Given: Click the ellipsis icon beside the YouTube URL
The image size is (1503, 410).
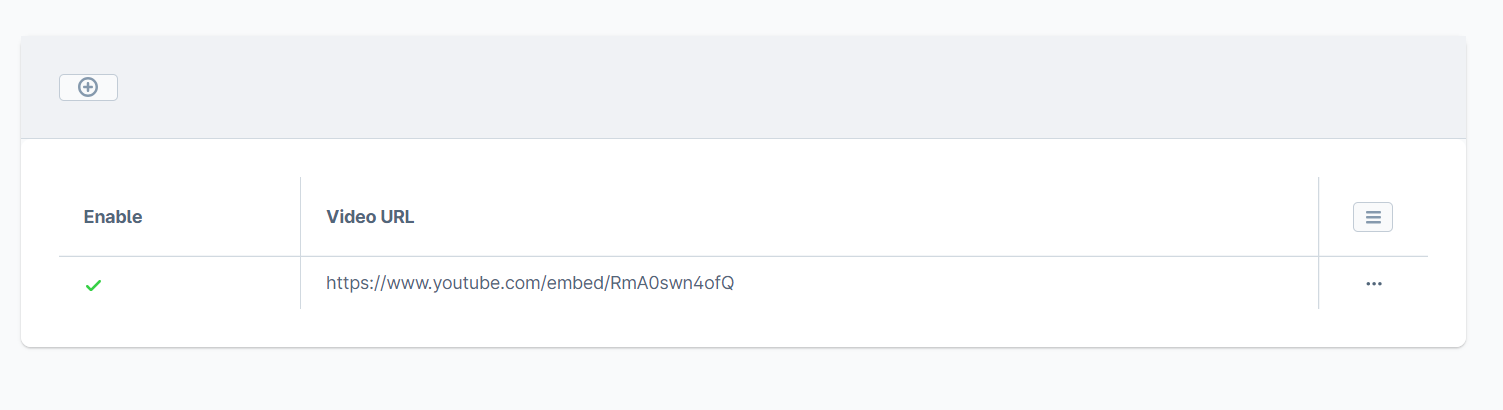Looking at the screenshot, I should [1373, 284].
